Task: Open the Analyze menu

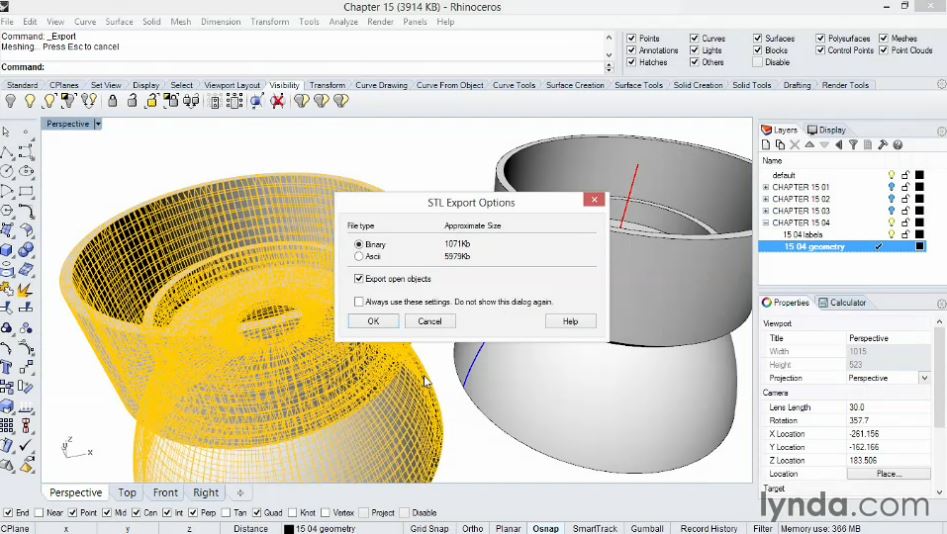Action: (343, 22)
